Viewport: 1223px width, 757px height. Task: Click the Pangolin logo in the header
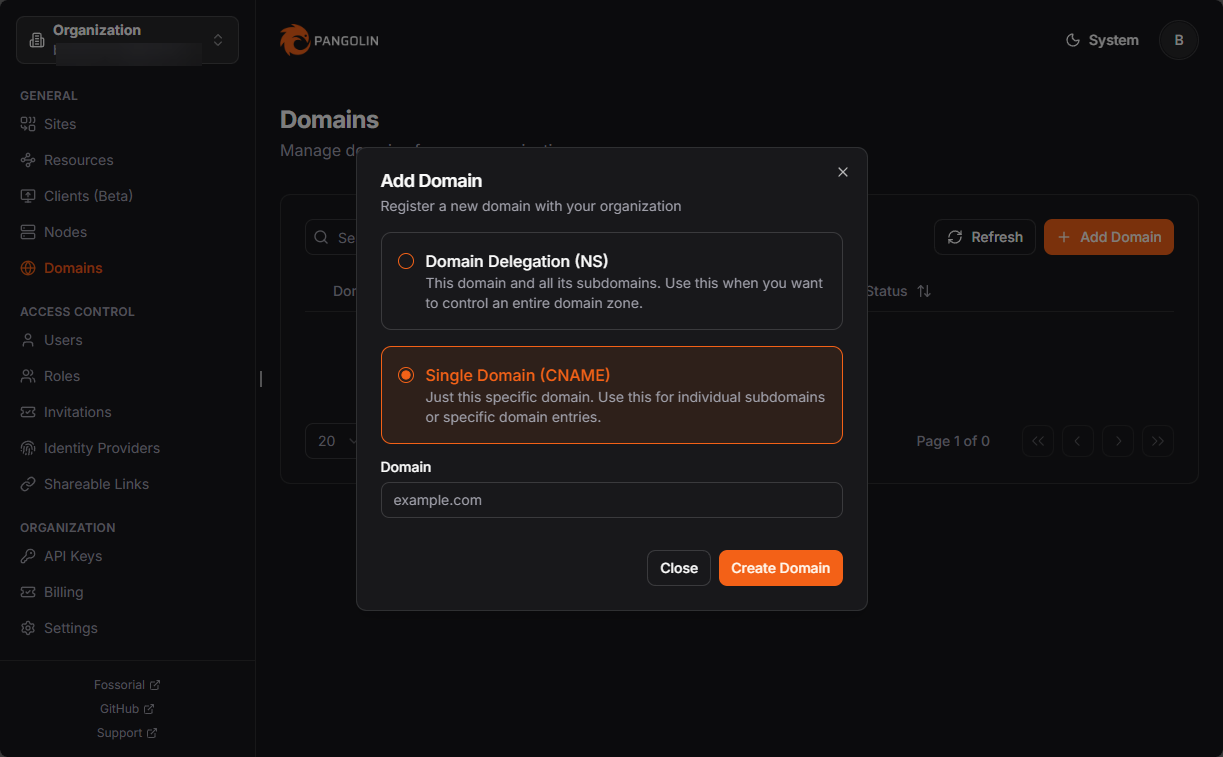[329, 40]
